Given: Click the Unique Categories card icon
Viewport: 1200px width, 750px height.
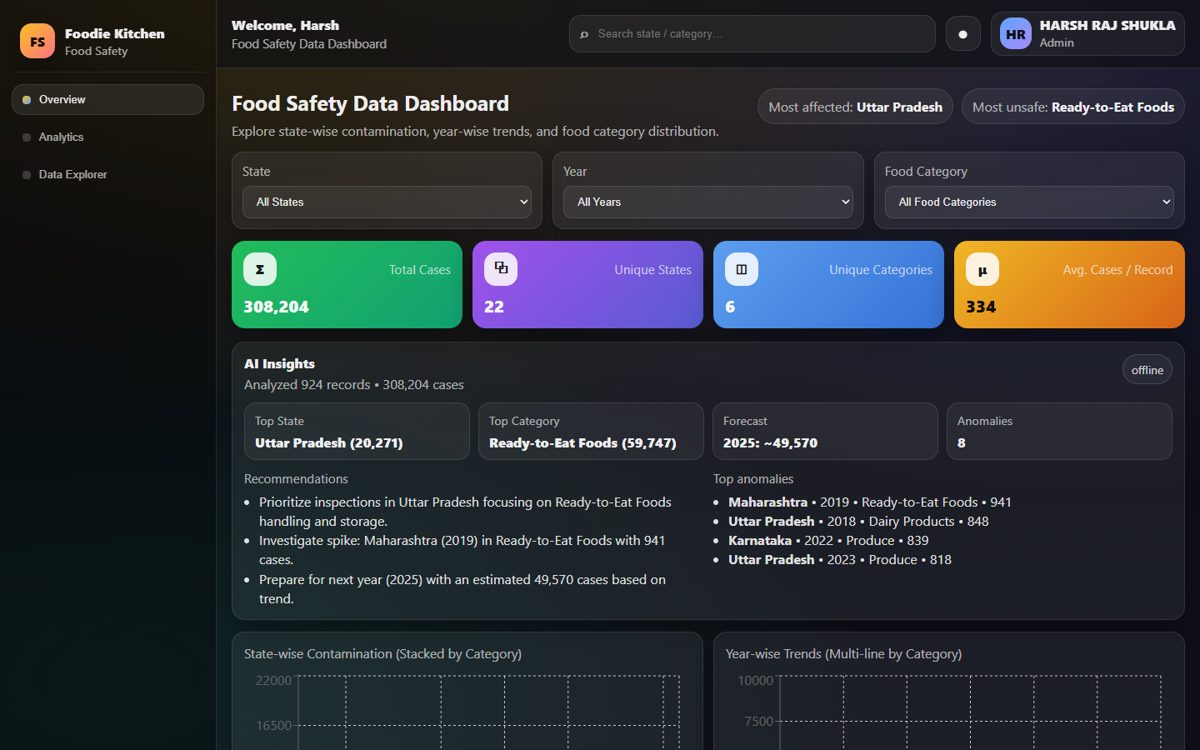Looking at the screenshot, I should point(741,269).
